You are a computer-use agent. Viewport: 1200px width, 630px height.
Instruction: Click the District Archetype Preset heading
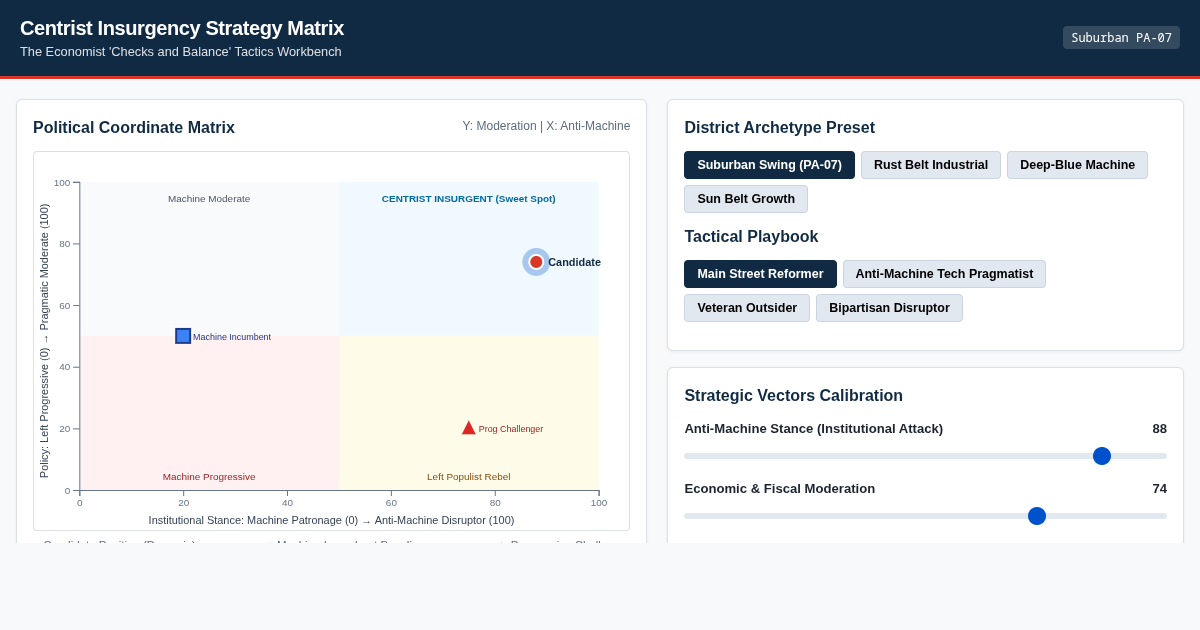tap(779, 128)
